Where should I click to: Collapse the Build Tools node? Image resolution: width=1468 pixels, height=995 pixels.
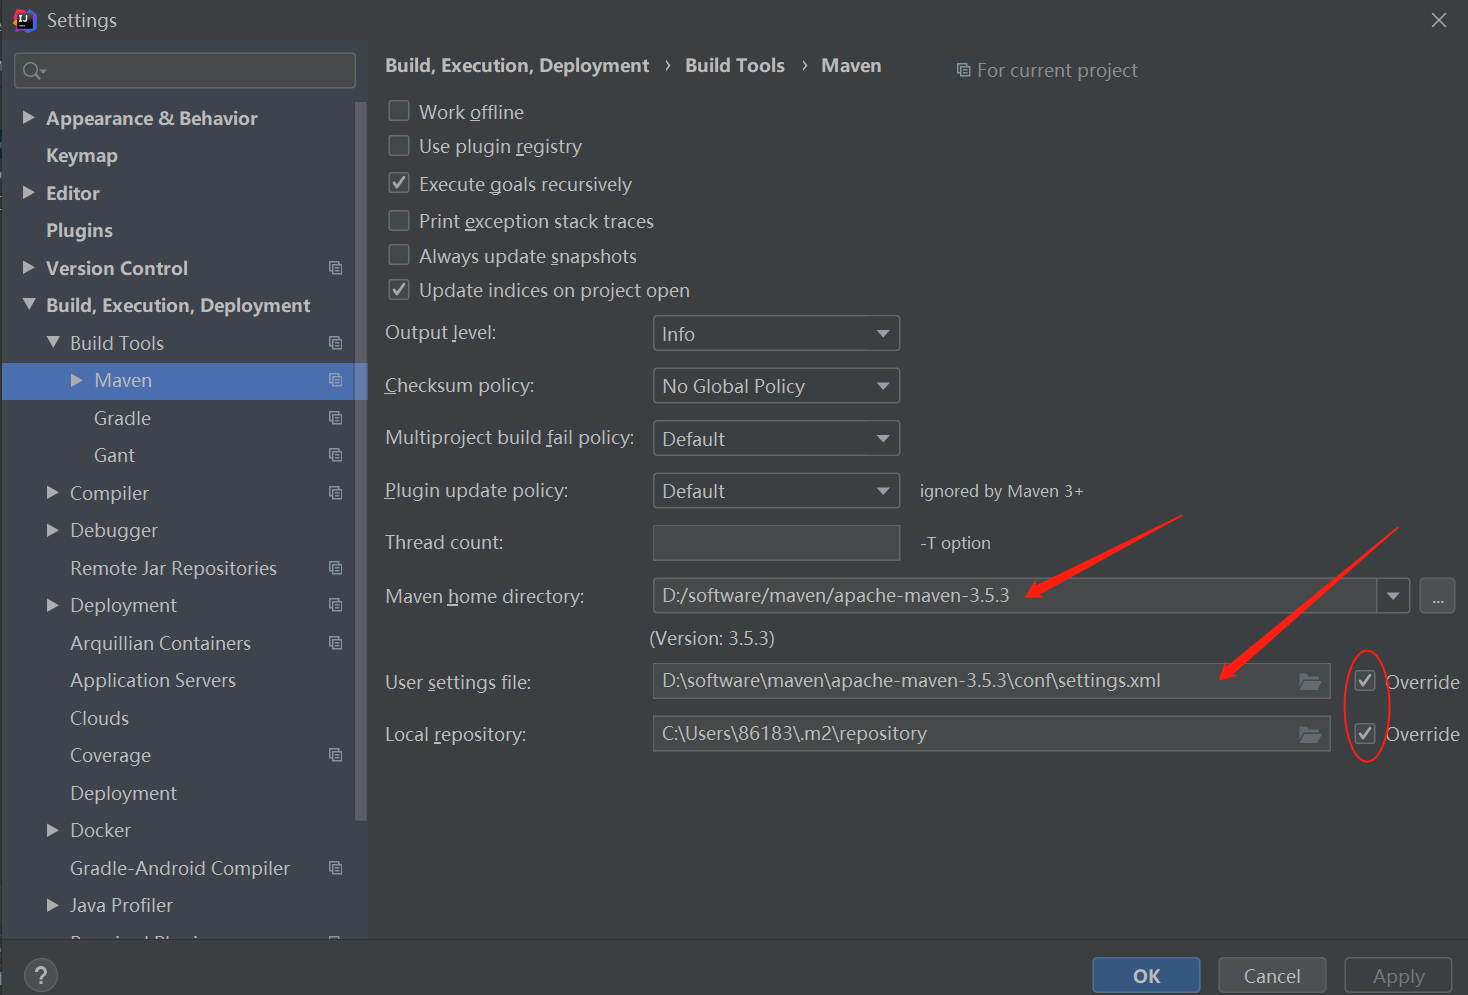[53, 342]
